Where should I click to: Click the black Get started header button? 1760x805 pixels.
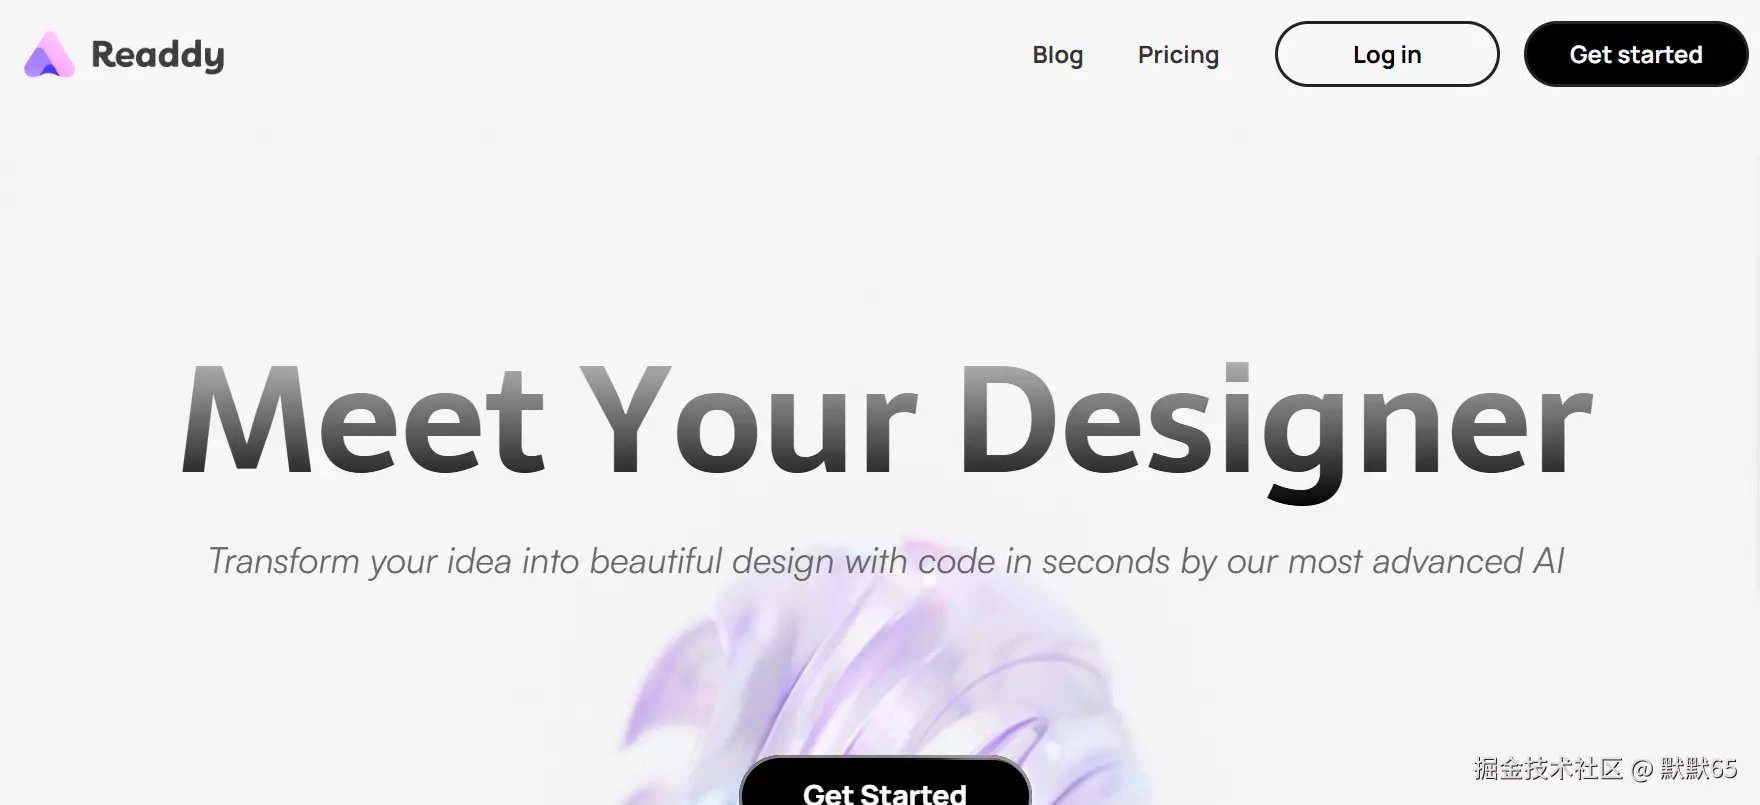(1636, 54)
